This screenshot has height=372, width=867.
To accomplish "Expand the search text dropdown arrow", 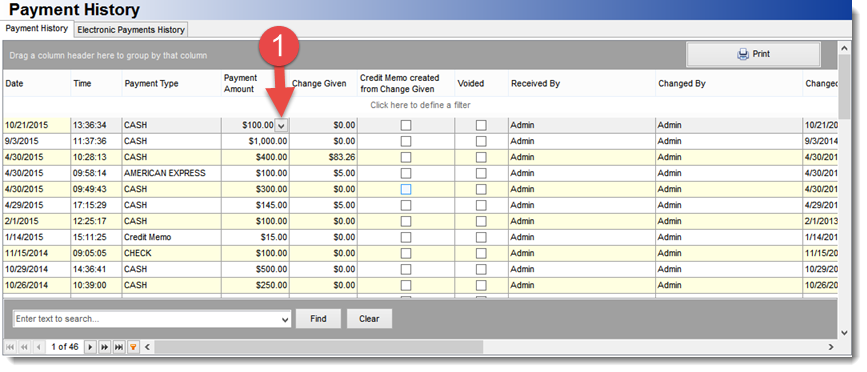I will point(285,319).
